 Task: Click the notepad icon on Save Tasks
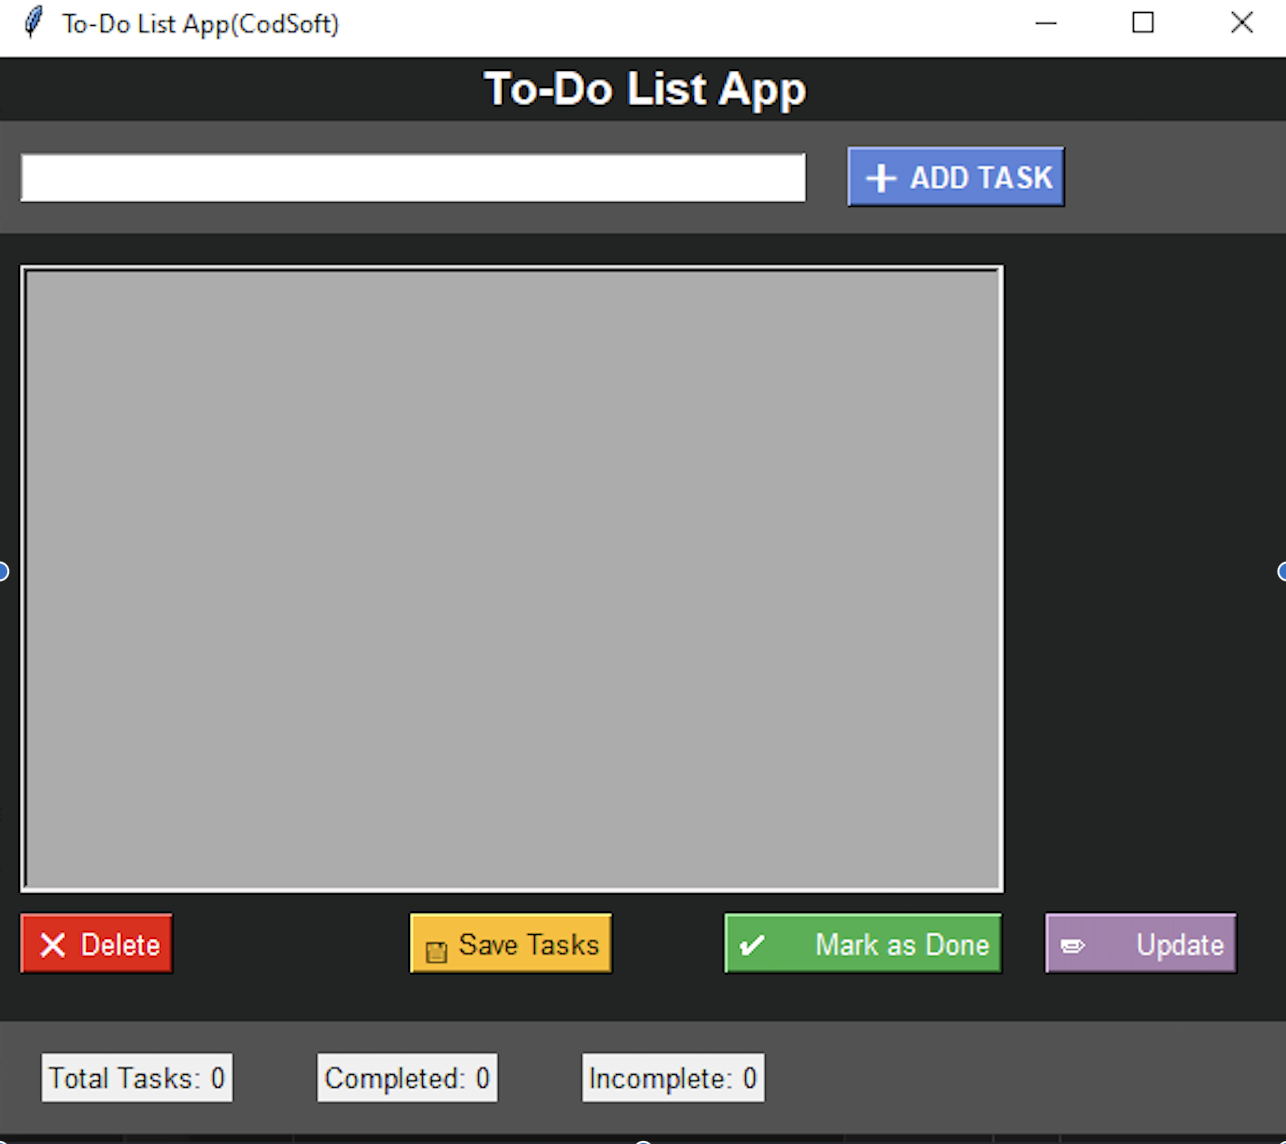pos(436,951)
